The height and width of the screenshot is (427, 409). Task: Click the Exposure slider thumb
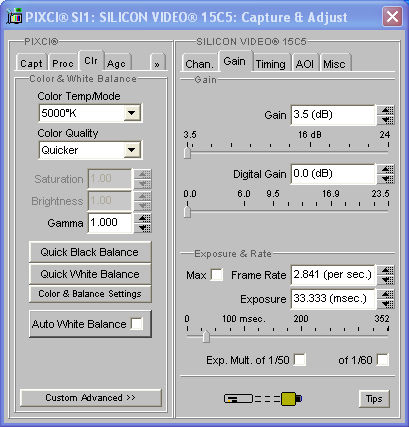206,336
